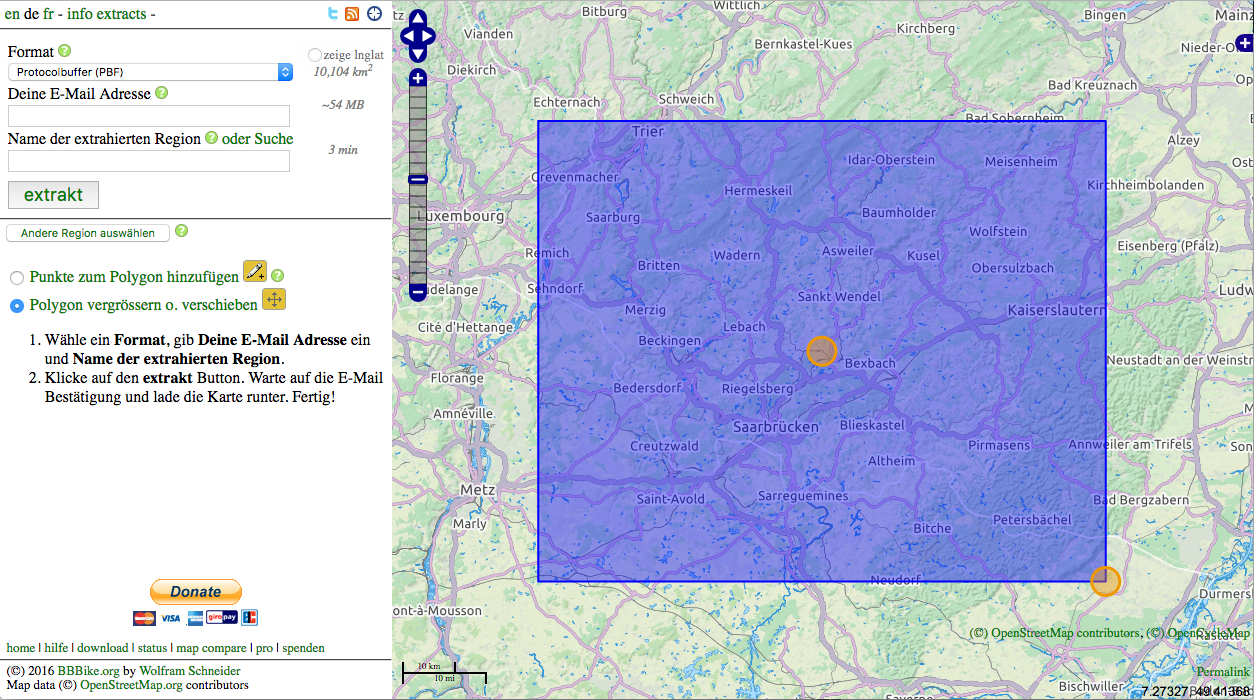Open the pro footer link
The image size is (1254, 700).
pos(264,648)
